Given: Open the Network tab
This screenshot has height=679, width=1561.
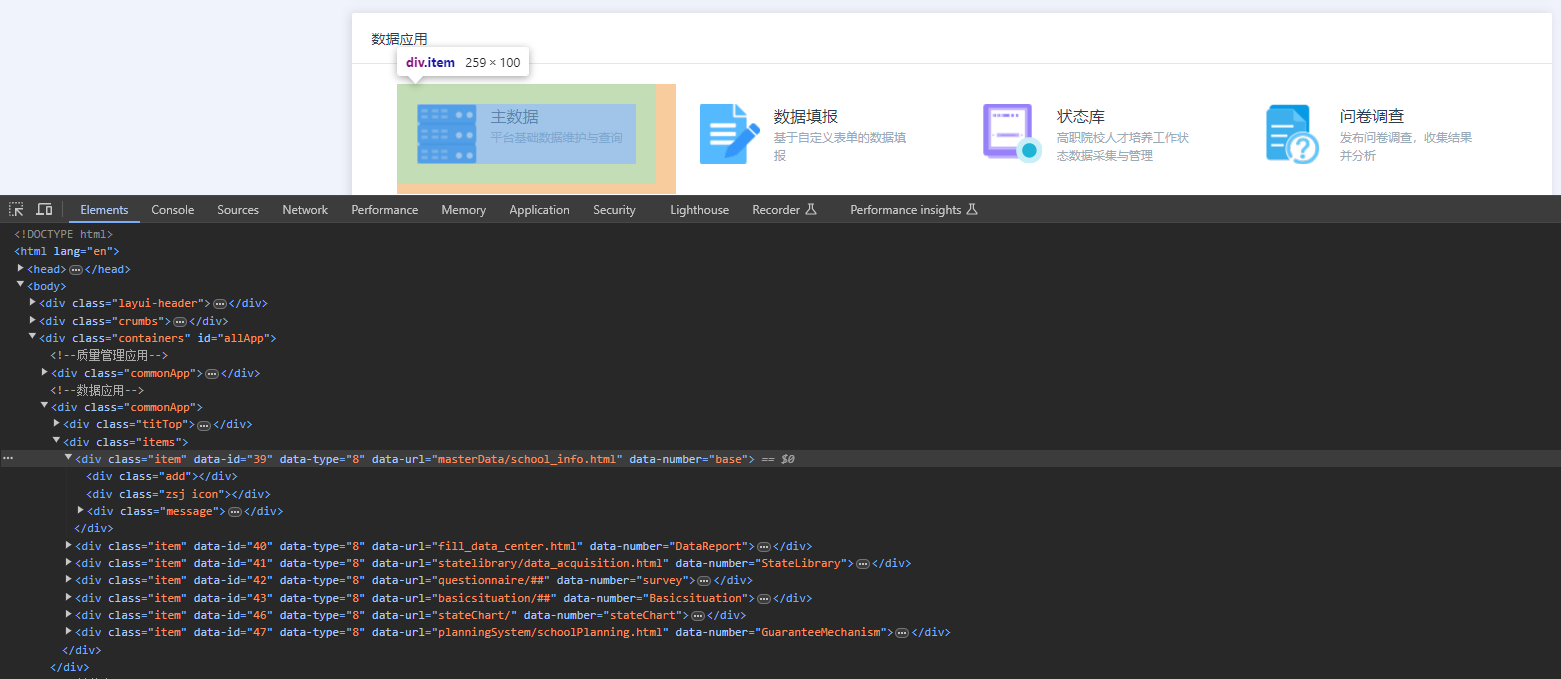Looking at the screenshot, I should (x=305, y=210).
